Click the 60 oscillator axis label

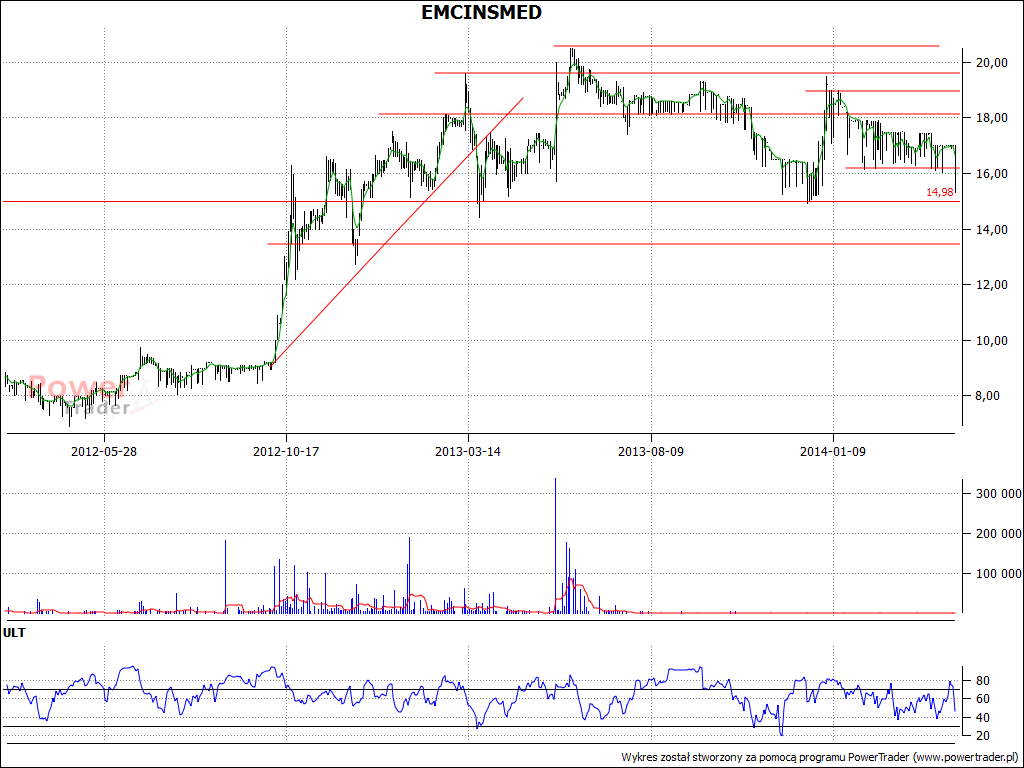click(x=982, y=699)
